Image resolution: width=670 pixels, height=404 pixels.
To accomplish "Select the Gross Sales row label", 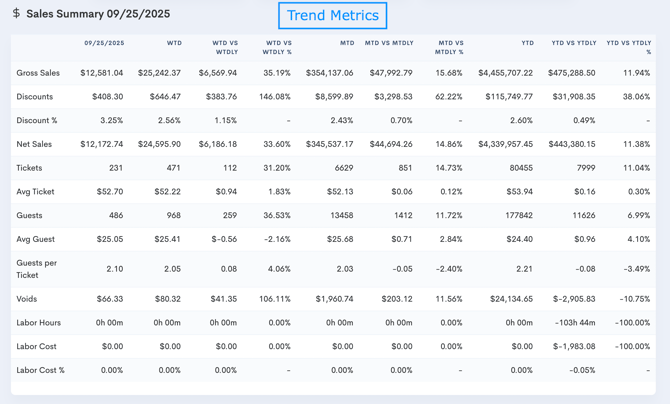I will pyautogui.click(x=38, y=73).
